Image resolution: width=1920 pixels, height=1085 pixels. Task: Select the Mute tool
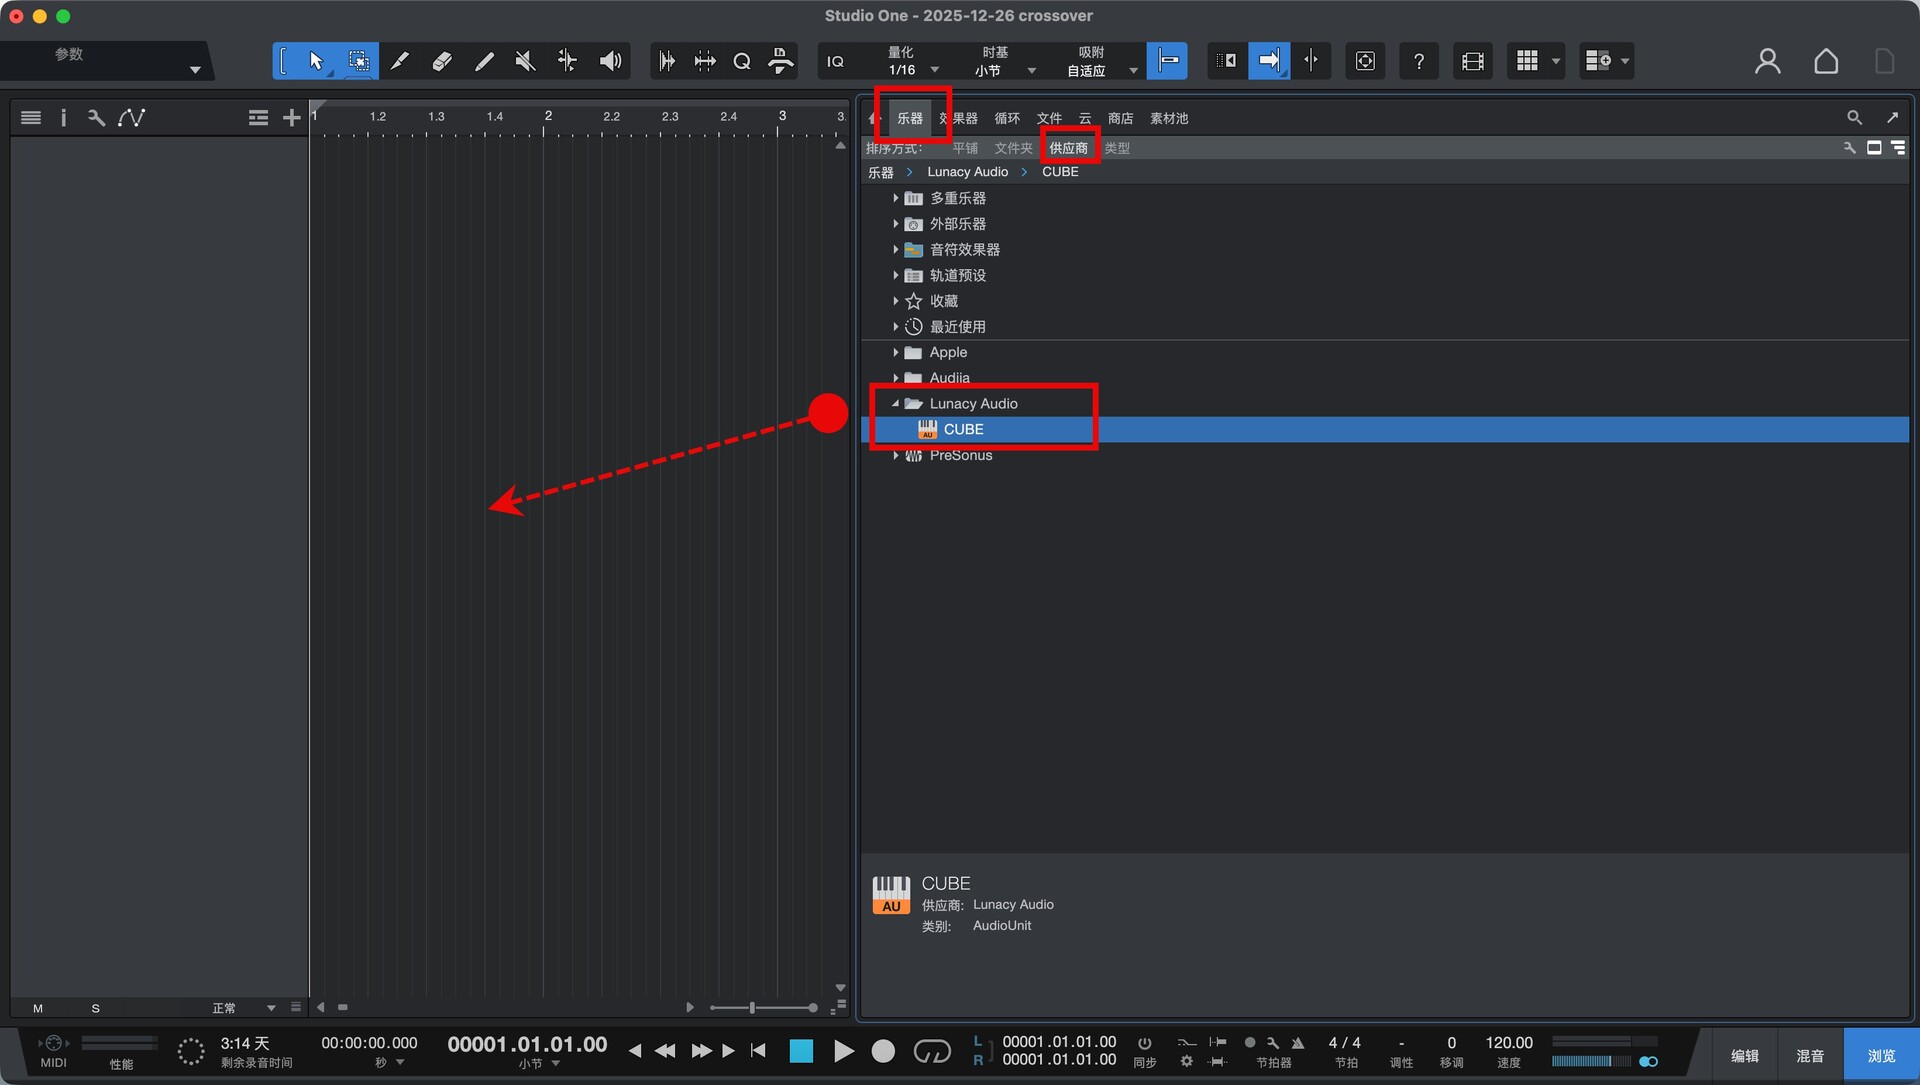coord(525,61)
